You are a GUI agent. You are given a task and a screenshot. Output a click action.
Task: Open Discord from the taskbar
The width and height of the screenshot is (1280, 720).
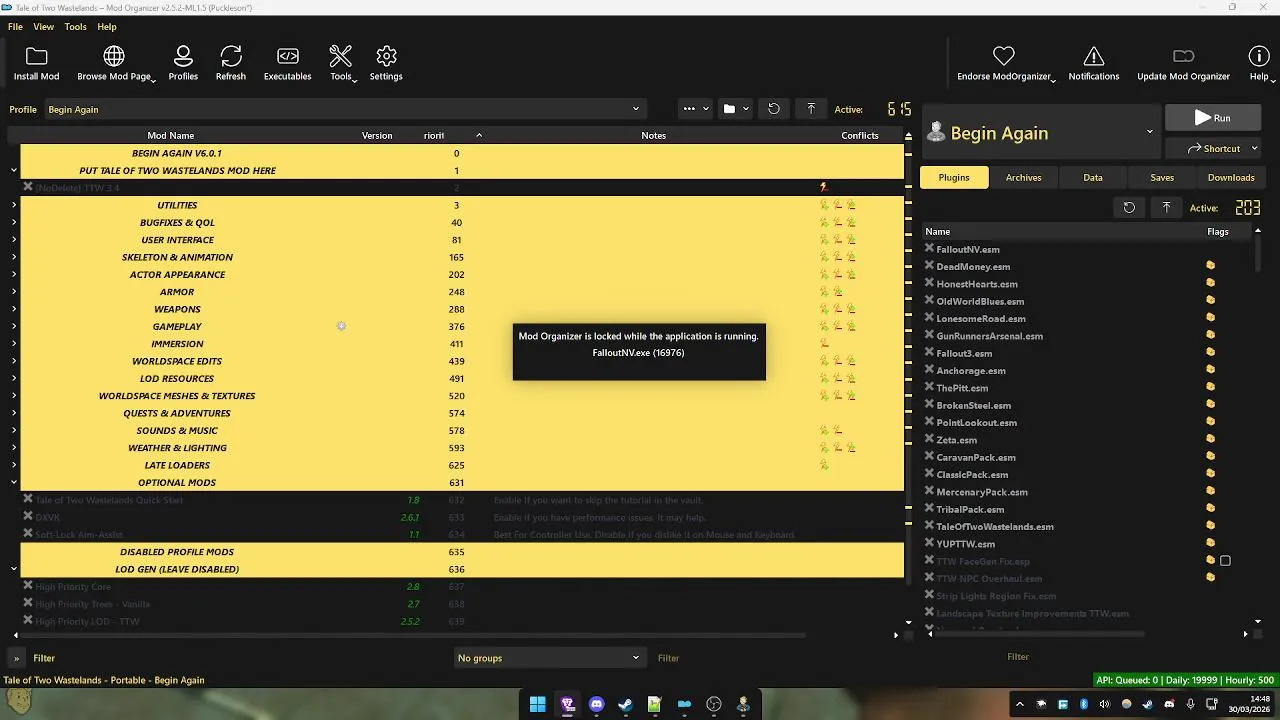coord(597,705)
